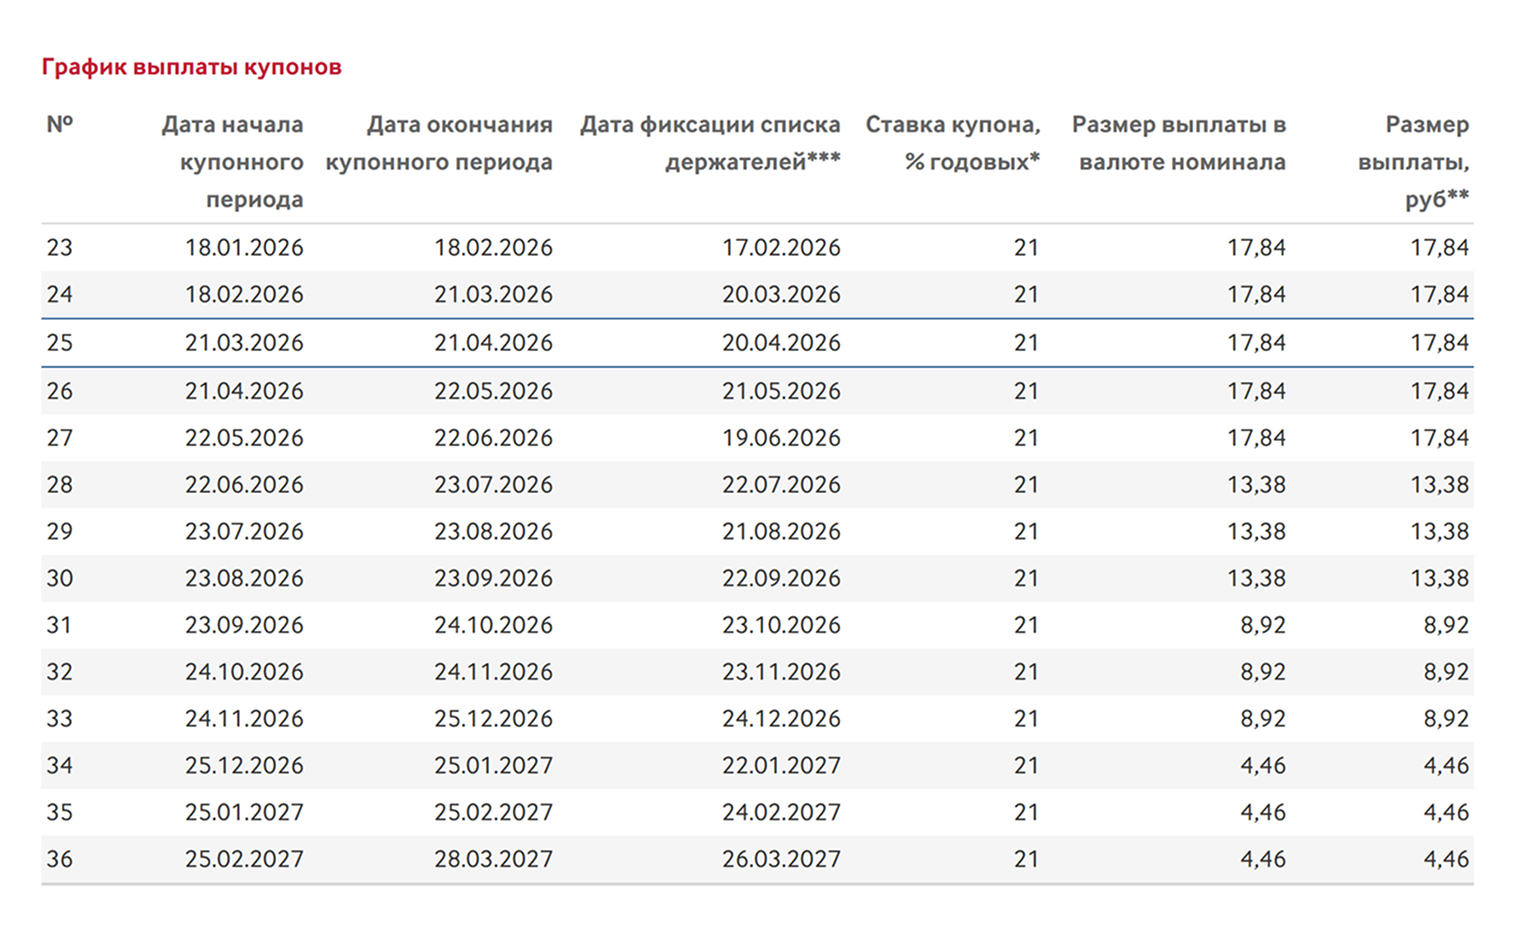The image size is (1520, 946).
Task: Click 'Дата начала купонного периода' header
Action: [232, 162]
